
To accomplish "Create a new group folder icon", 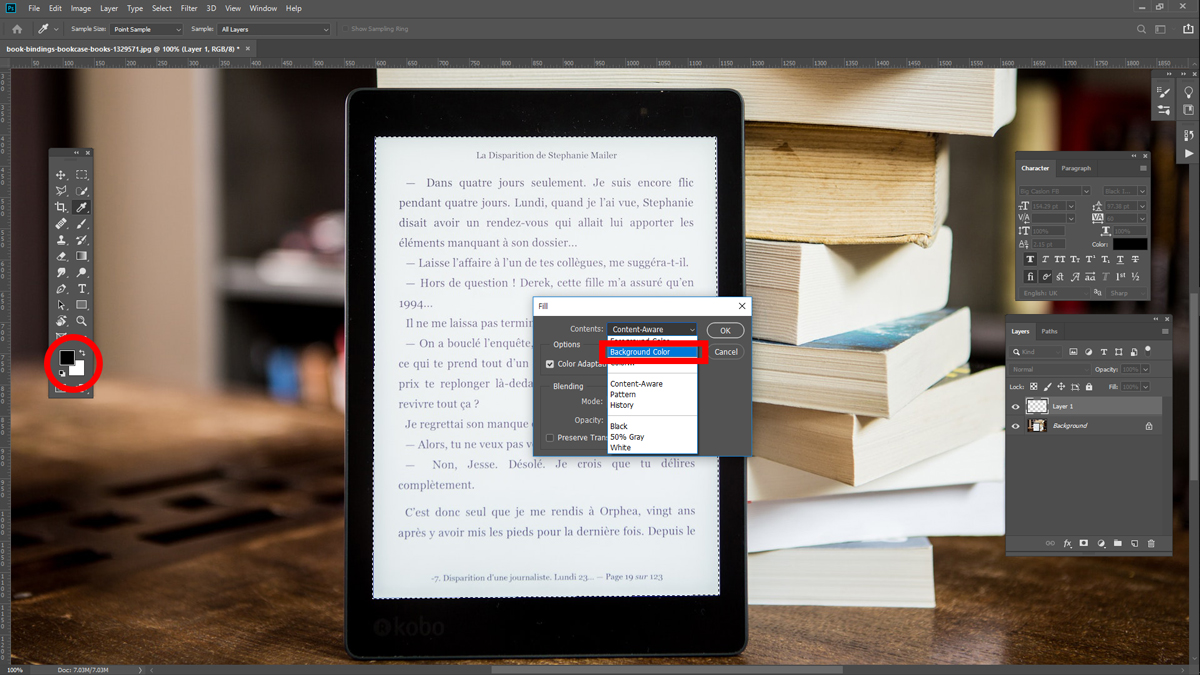I will 1117,543.
